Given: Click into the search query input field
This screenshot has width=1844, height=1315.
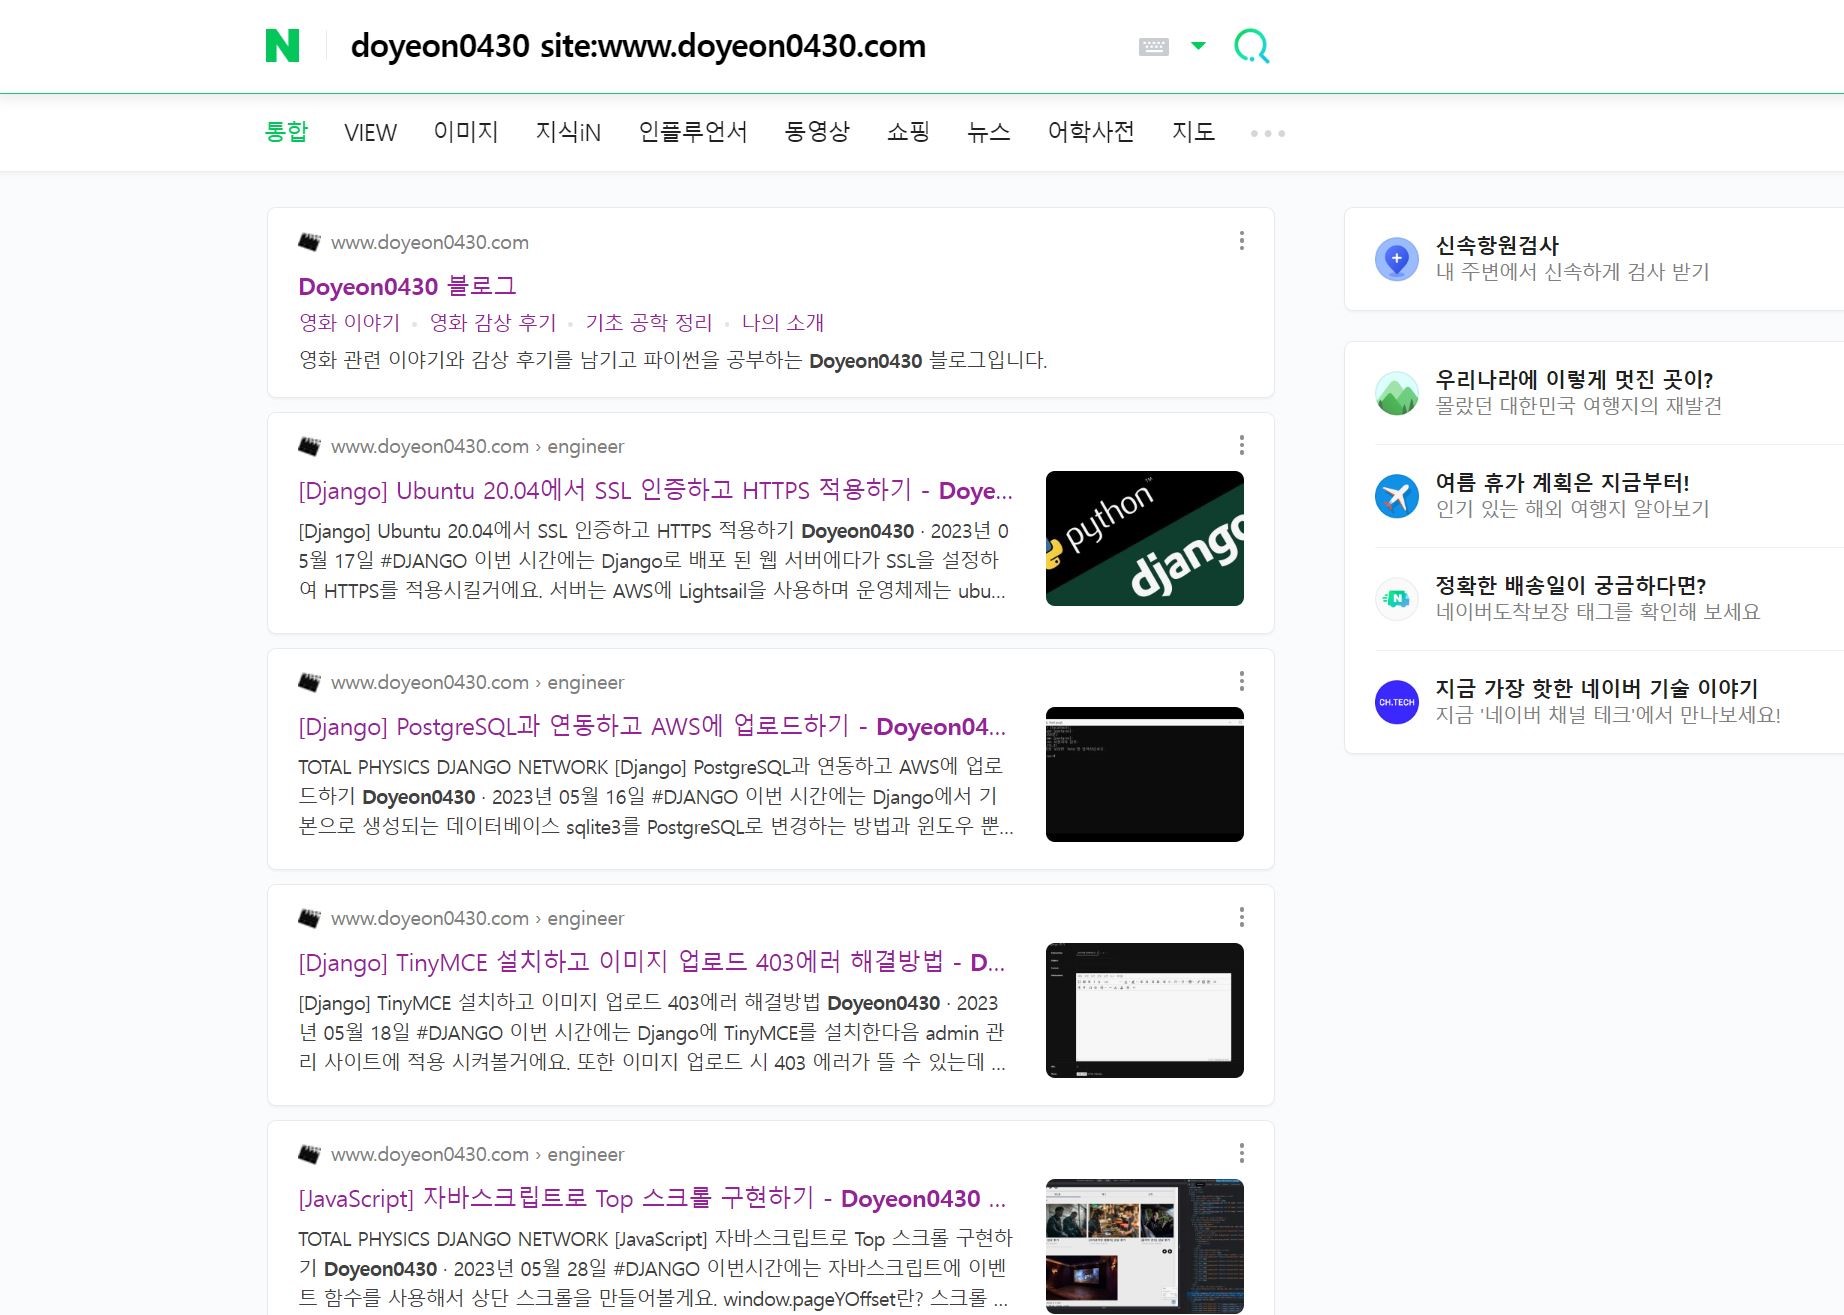Looking at the screenshot, I should 638,46.
